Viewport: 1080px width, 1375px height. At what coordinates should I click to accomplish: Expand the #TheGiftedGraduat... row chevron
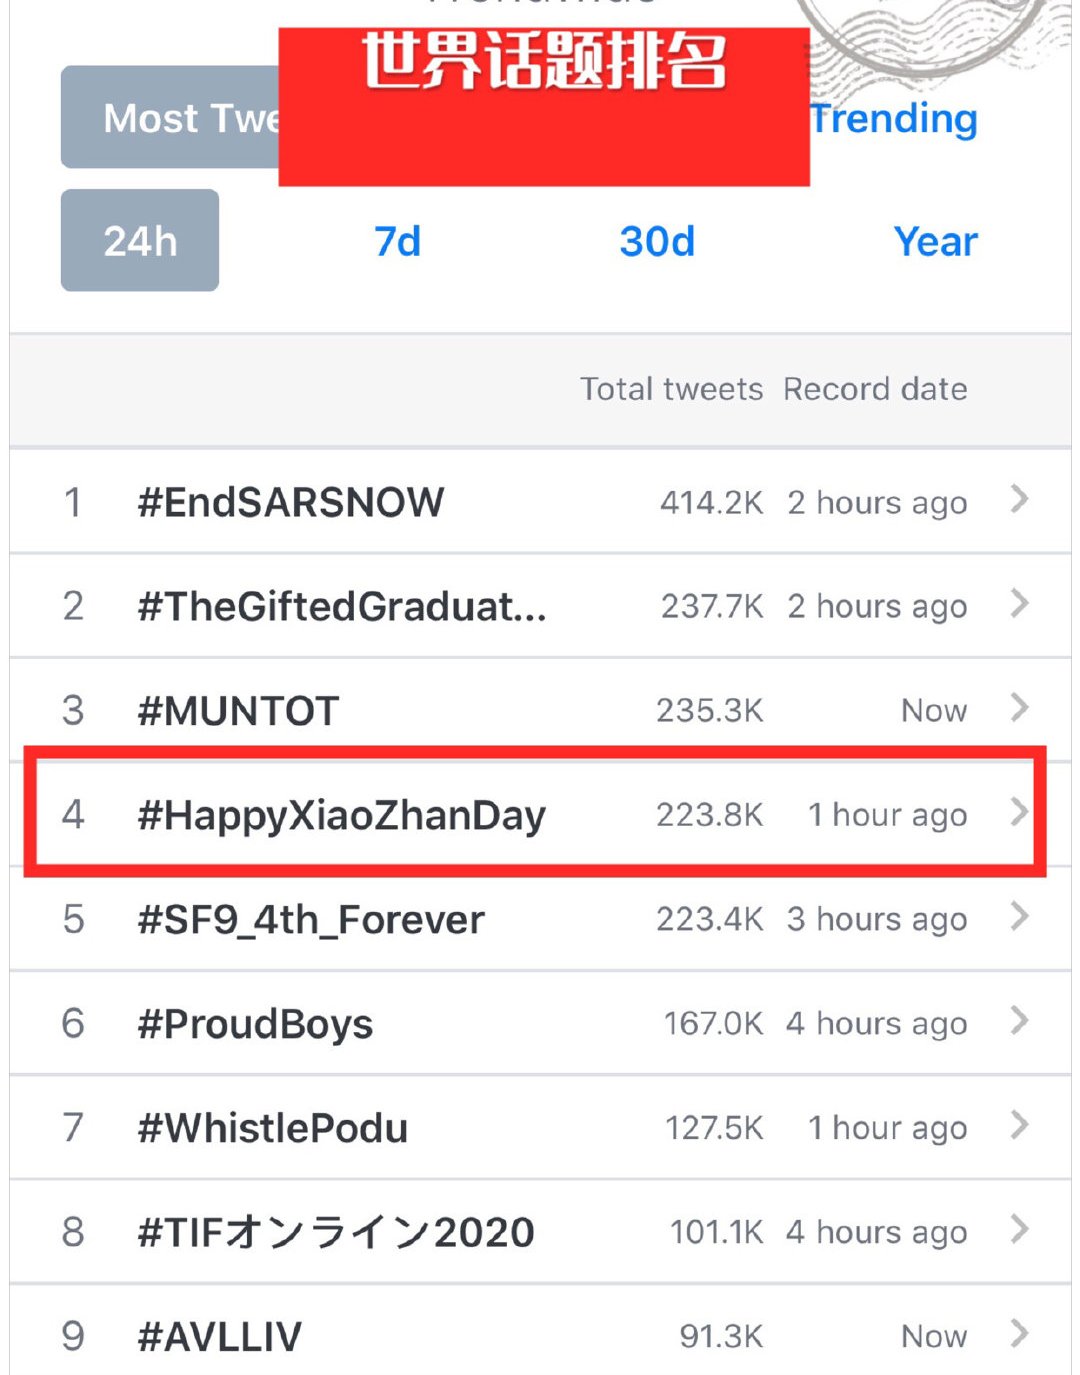point(1019,603)
